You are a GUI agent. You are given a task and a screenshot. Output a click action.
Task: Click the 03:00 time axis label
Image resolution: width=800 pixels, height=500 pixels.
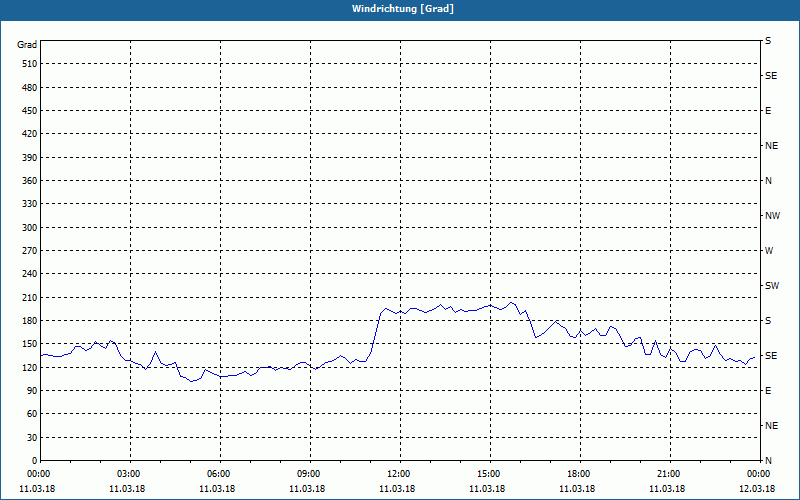(131, 474)
